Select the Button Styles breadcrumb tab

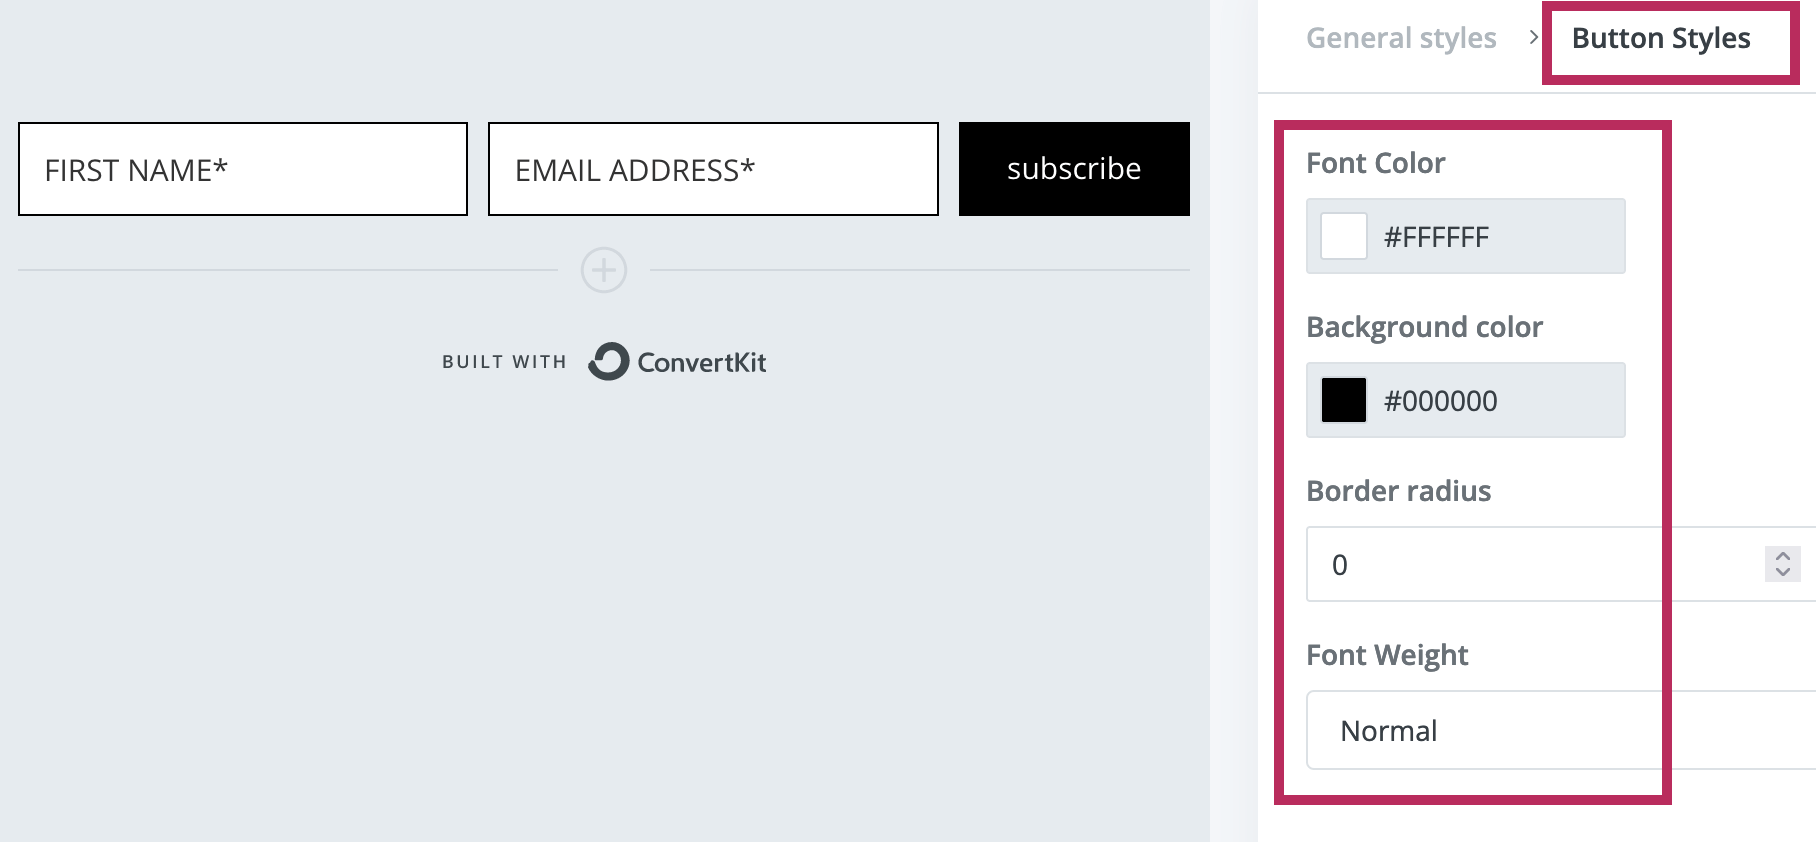(1661, 38)
